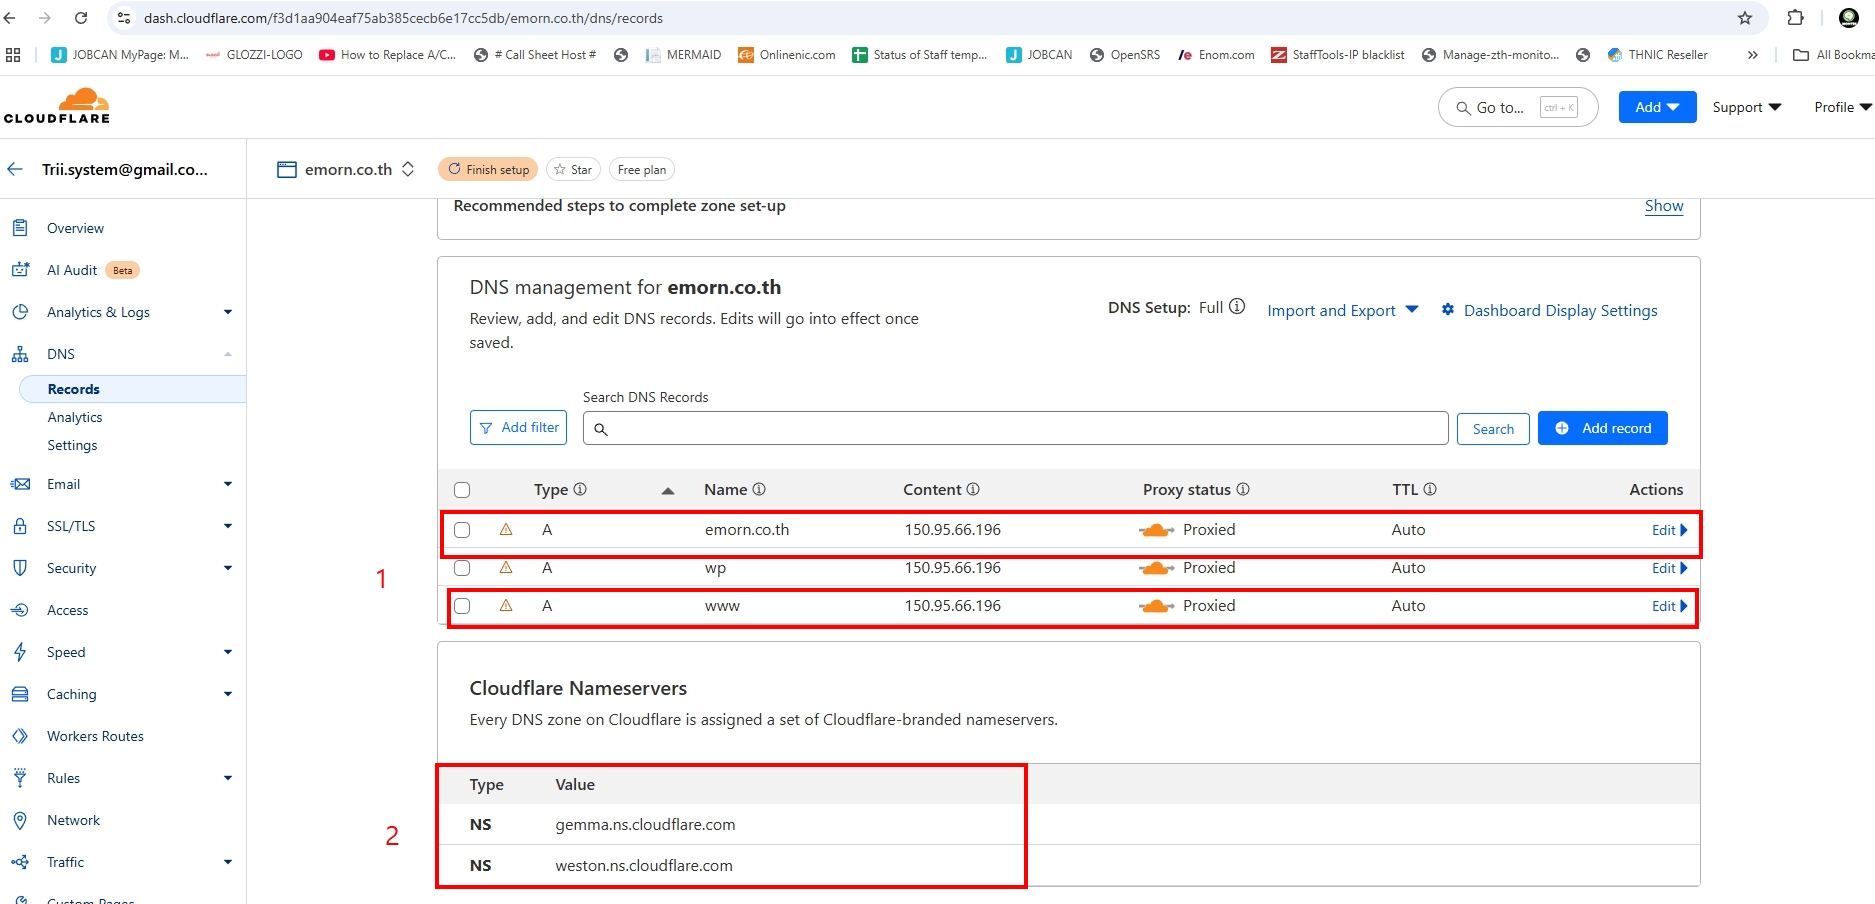Open the Import and Export dropdown
This screenshot has height=904, width=1875.
click(x=1343, y=310)
